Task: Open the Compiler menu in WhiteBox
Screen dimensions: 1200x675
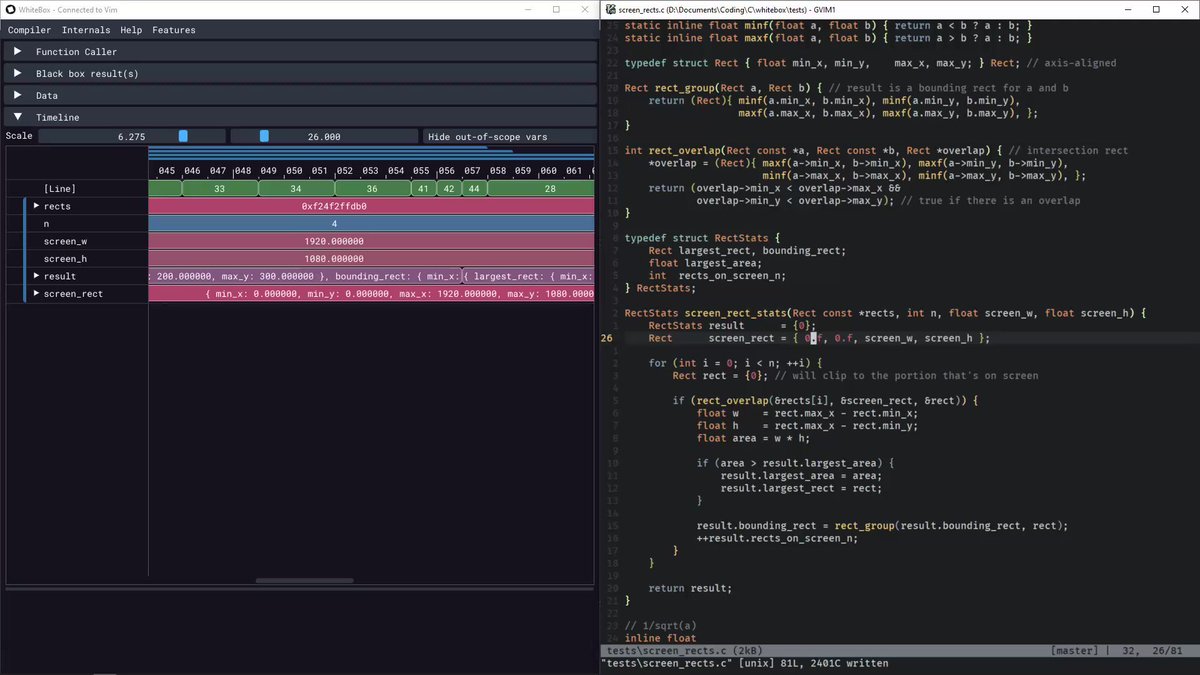Action: pyautogui.click(x=29, y=30)
